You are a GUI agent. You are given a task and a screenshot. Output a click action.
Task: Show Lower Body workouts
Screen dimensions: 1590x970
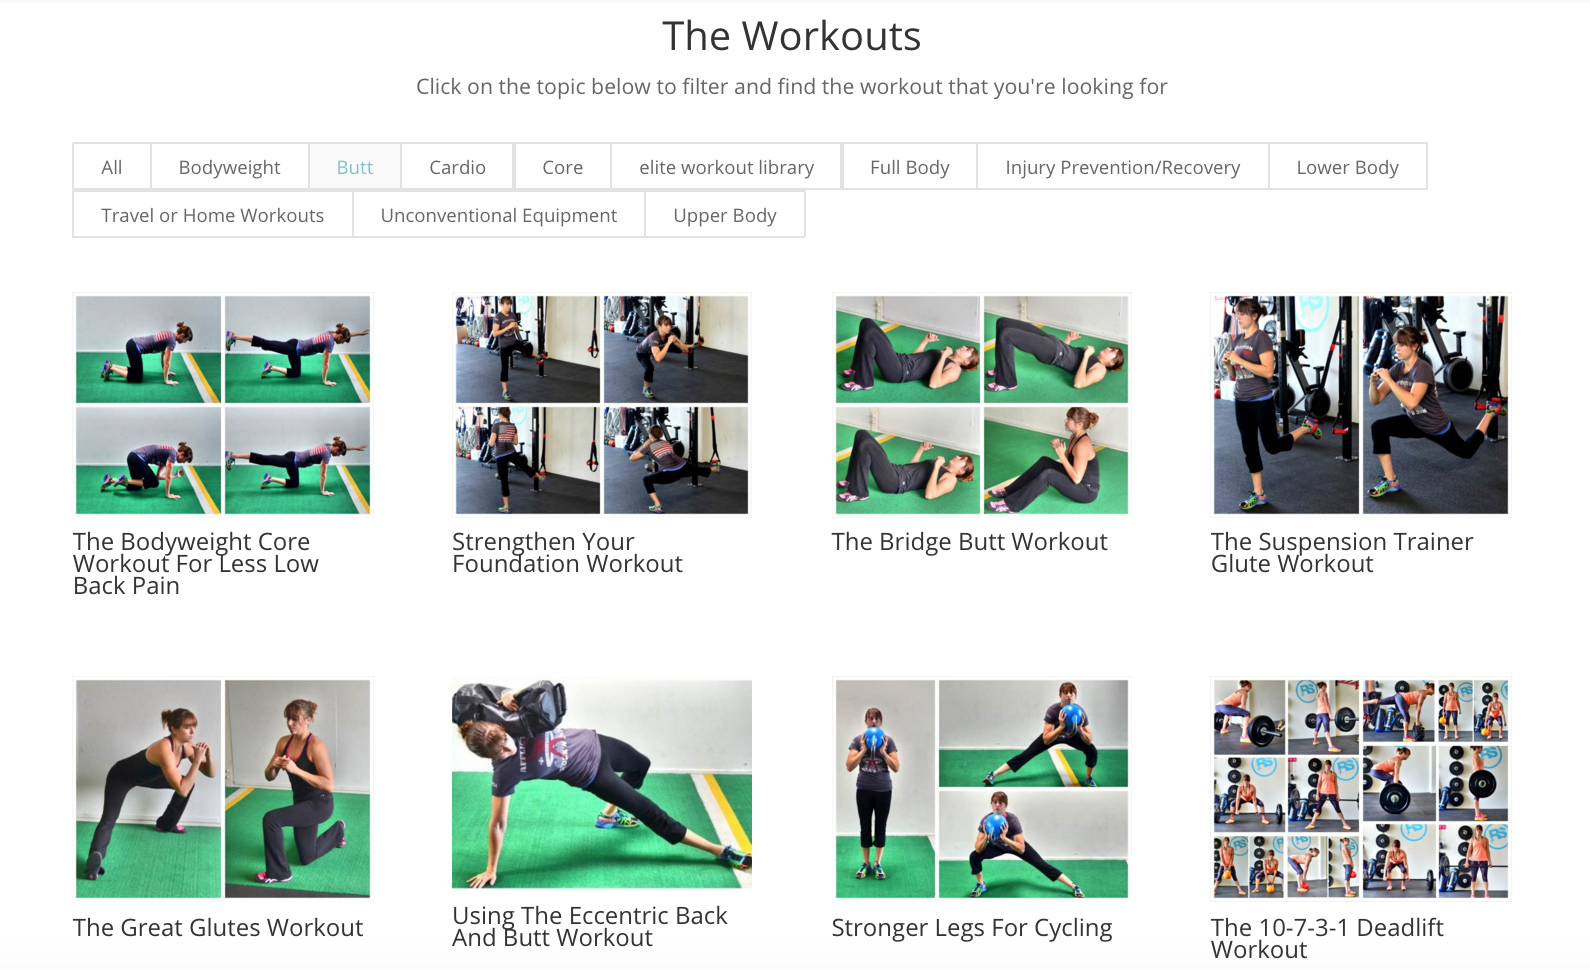[x=1347, y=167]
